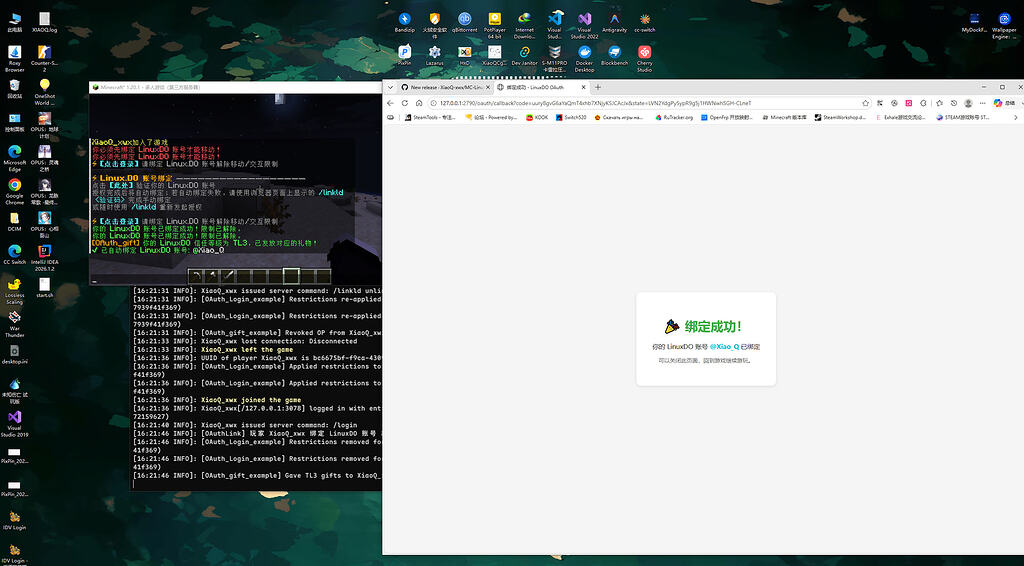
Task: Open the Lazarus desktop icon
Action: pos(434,55)
